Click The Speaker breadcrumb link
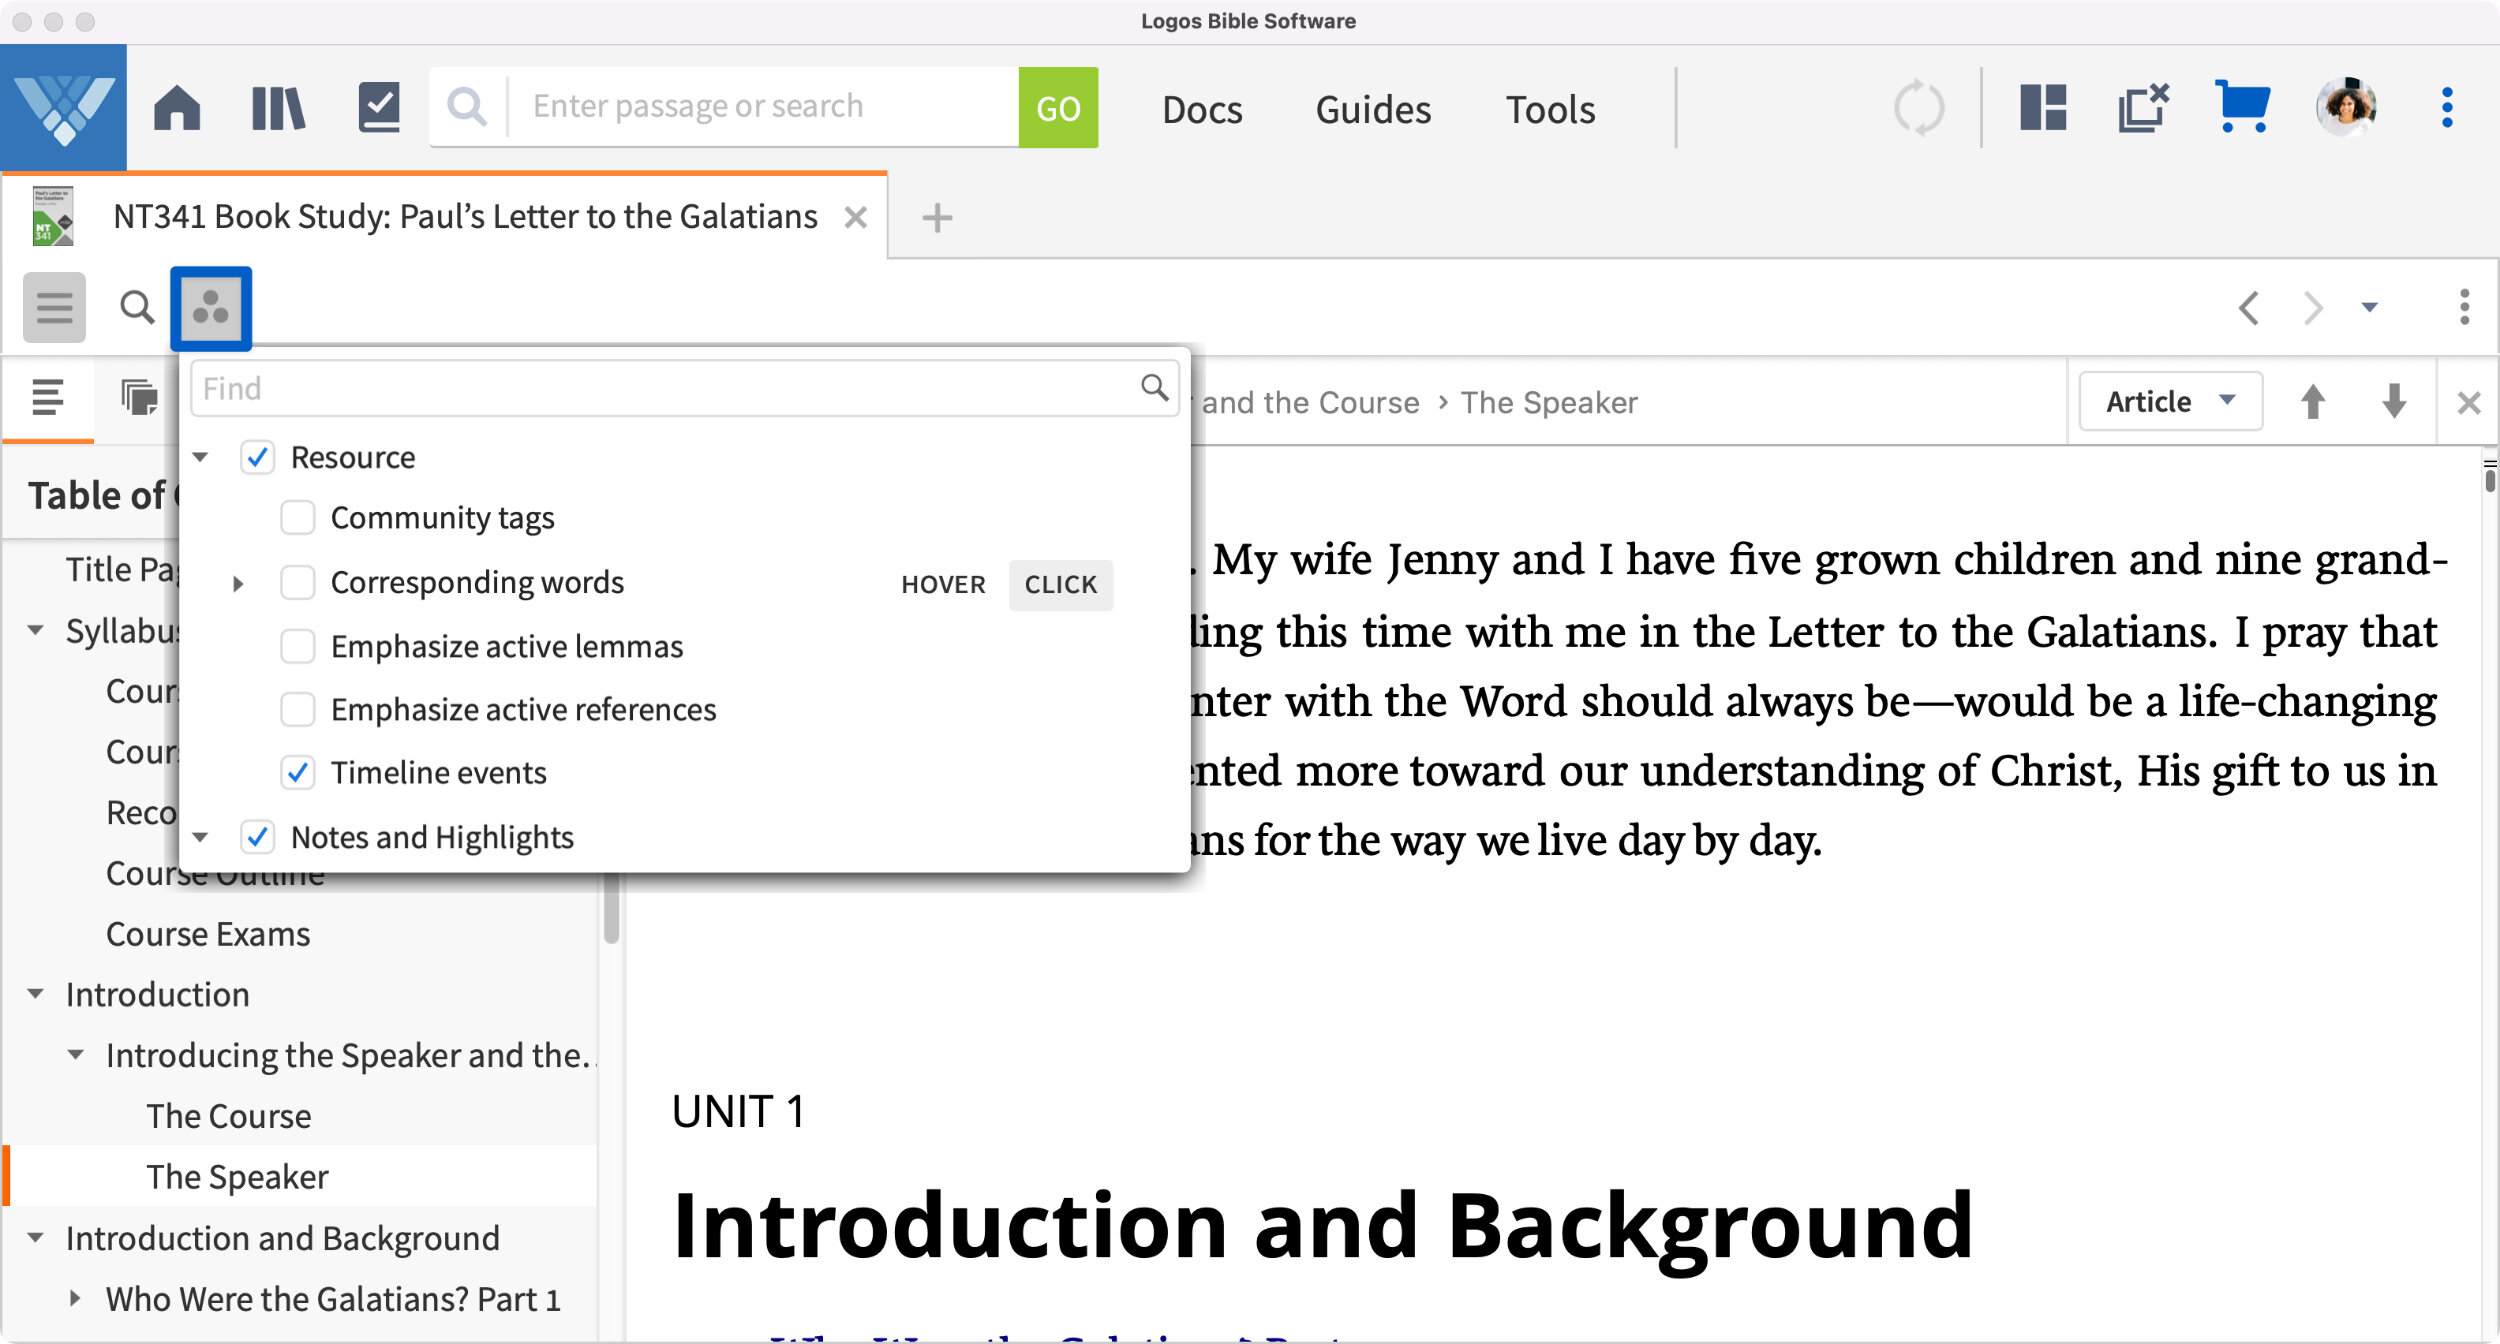Screen dimensions: 2500x1344 [1549, 402]
